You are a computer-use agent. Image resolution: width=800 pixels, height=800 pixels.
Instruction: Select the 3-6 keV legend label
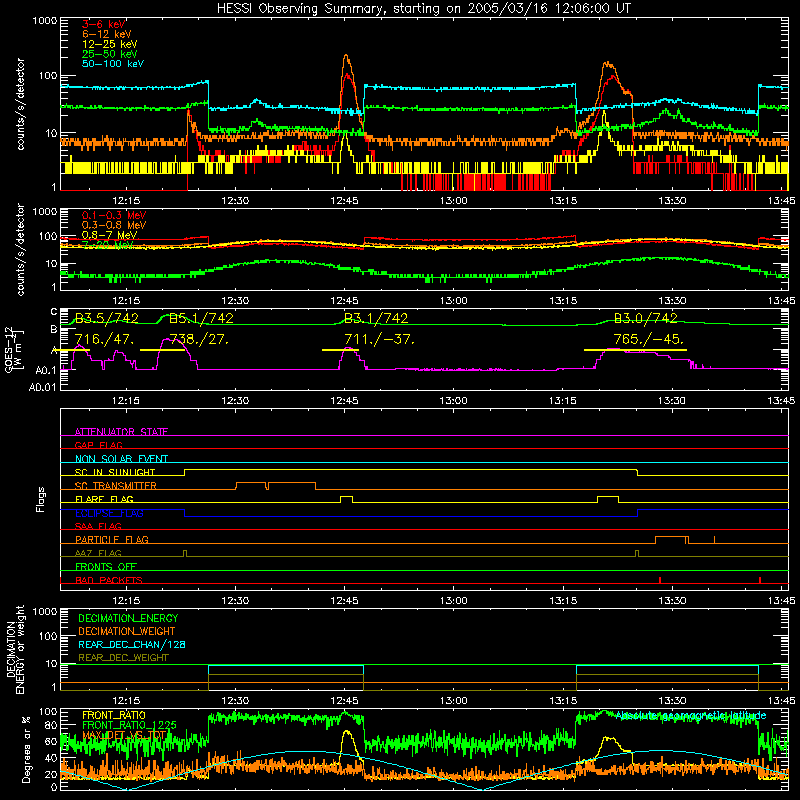[x=103, y=24]
